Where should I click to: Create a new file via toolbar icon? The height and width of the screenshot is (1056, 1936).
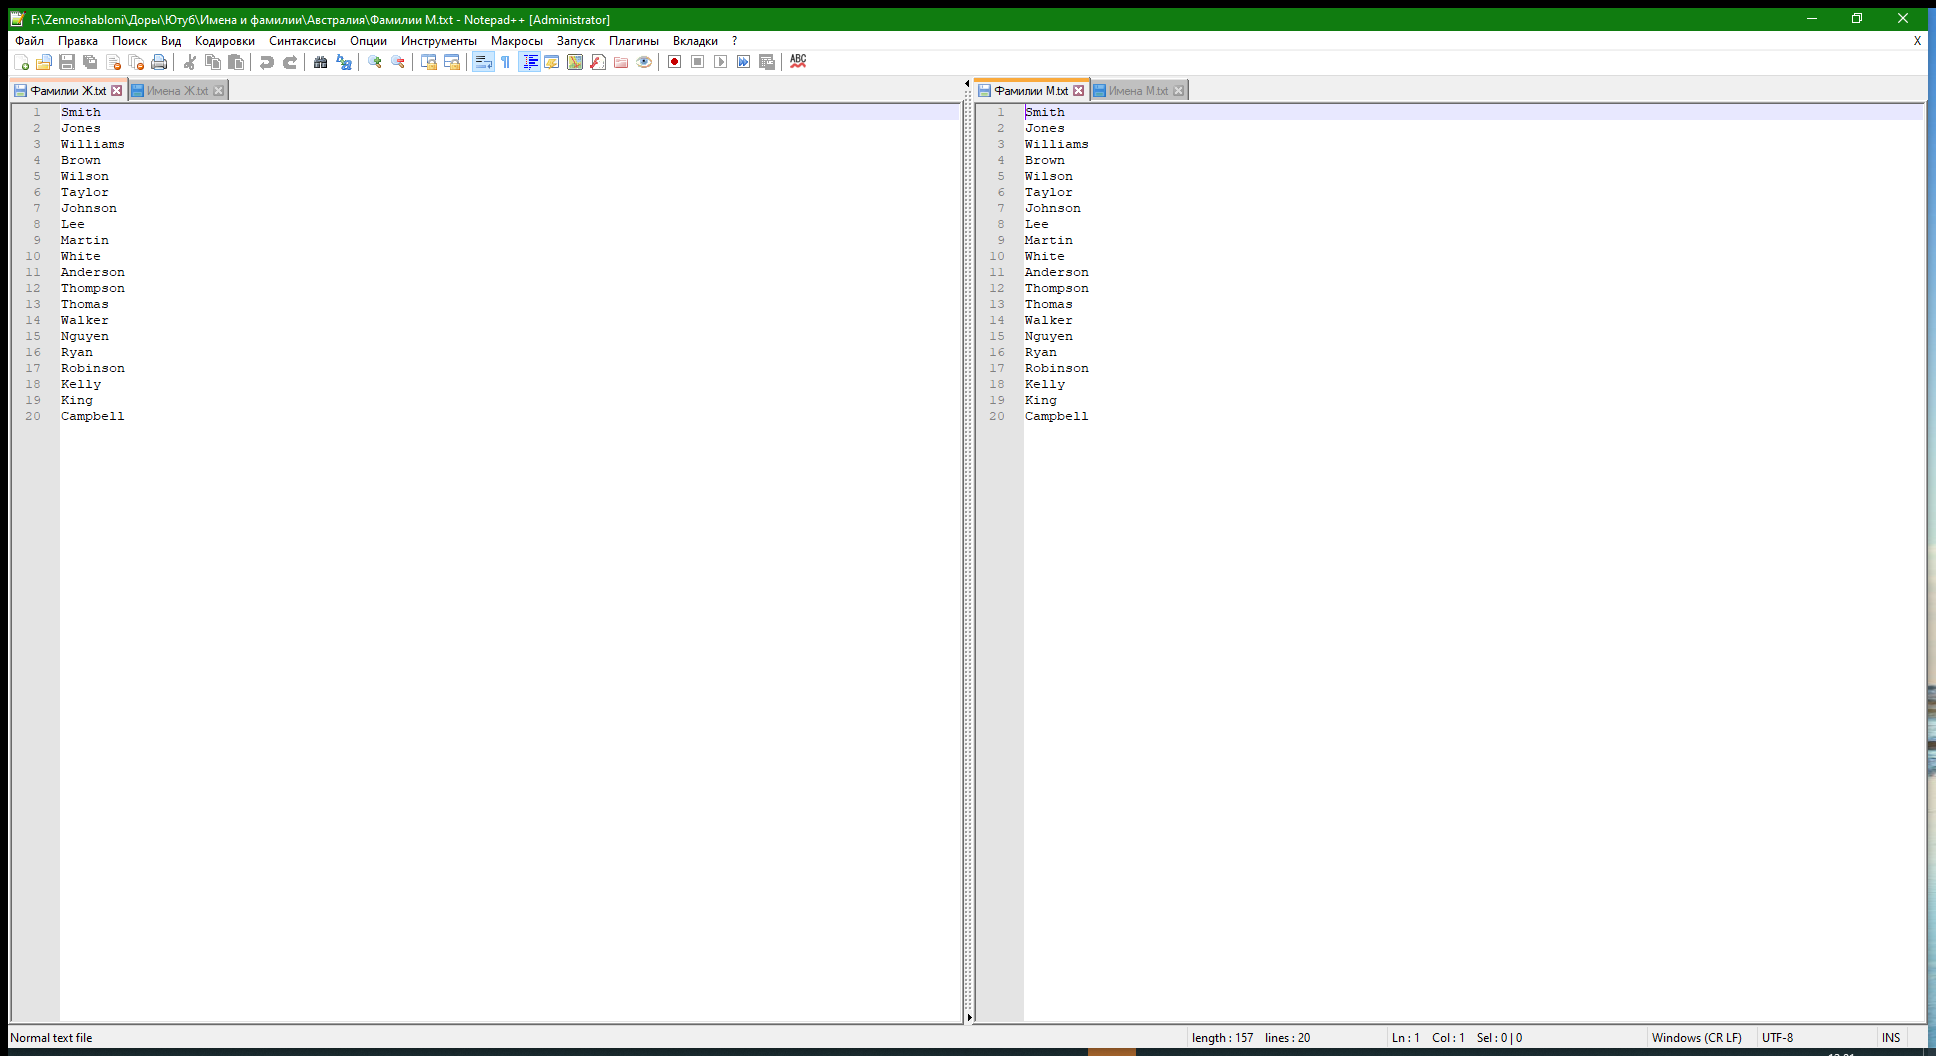(21, 62)
